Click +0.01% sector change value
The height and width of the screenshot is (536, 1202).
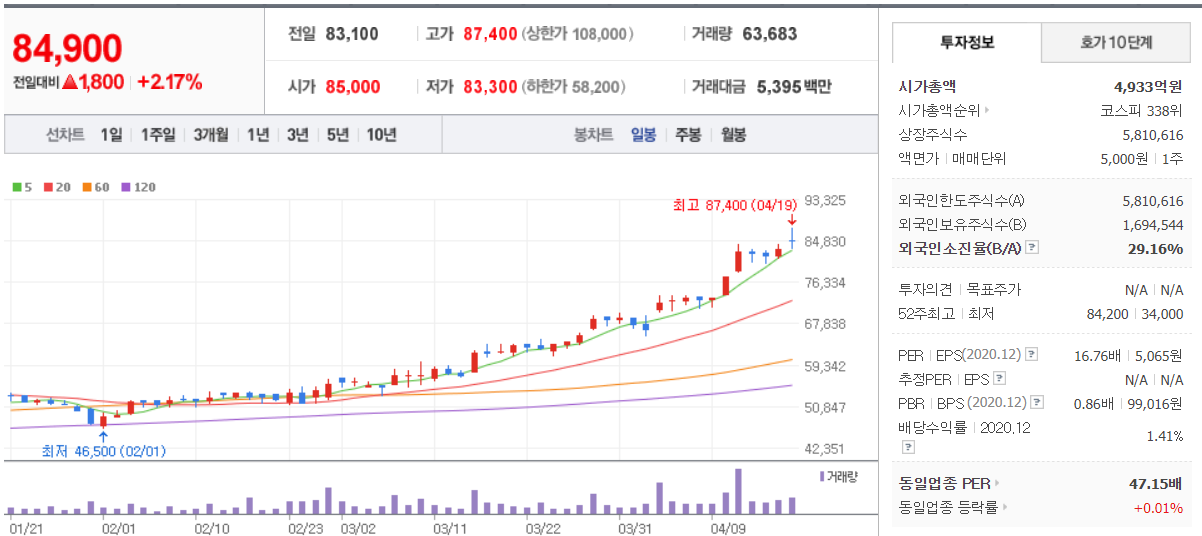[1159, 507]
